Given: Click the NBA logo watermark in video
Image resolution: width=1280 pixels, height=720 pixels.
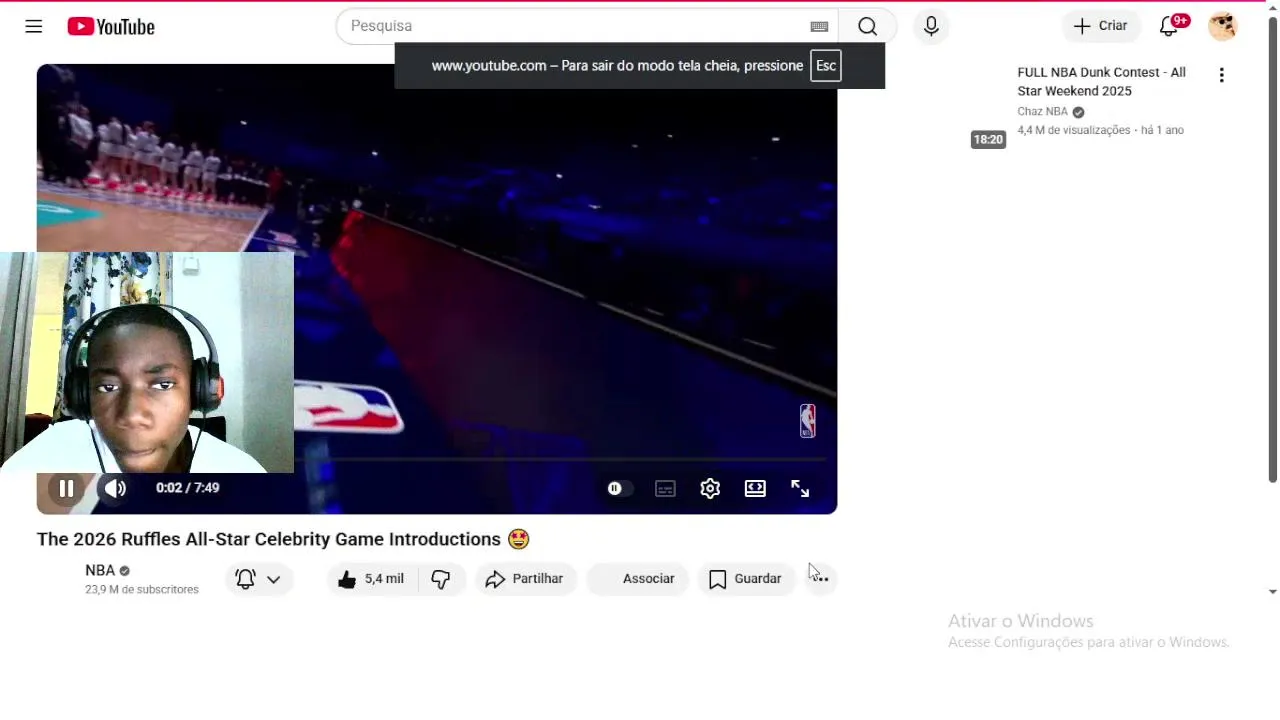Looking at the screenshot, I should pos(807,421).
